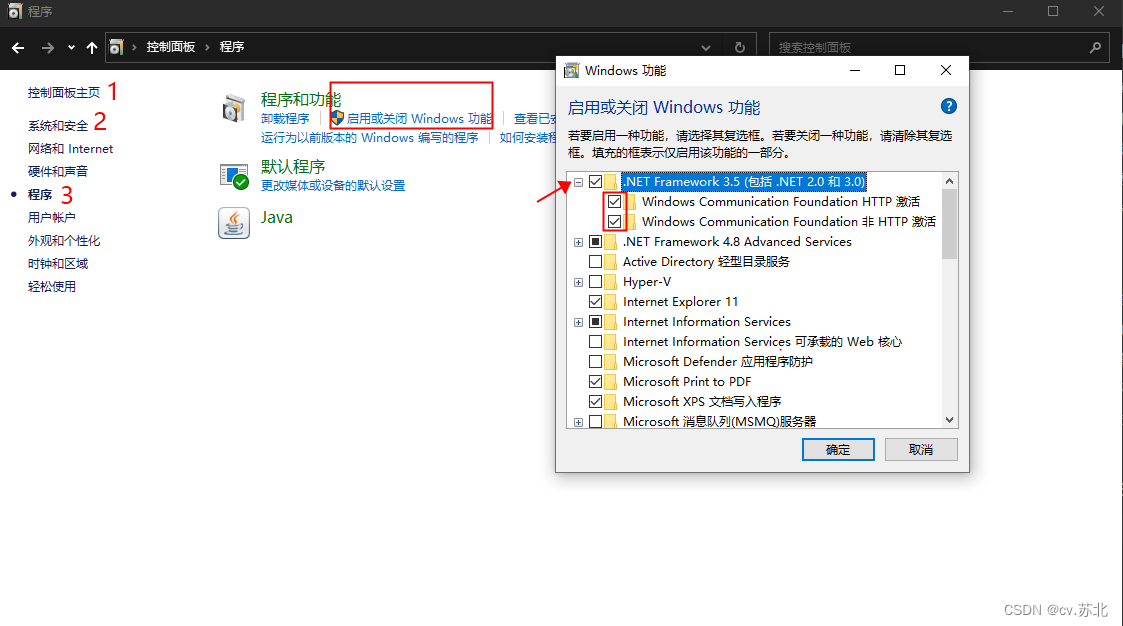This screenshot has width=1123, height=626.
Task: Click the feature list scroll up arrow
Action: (950, 181)
